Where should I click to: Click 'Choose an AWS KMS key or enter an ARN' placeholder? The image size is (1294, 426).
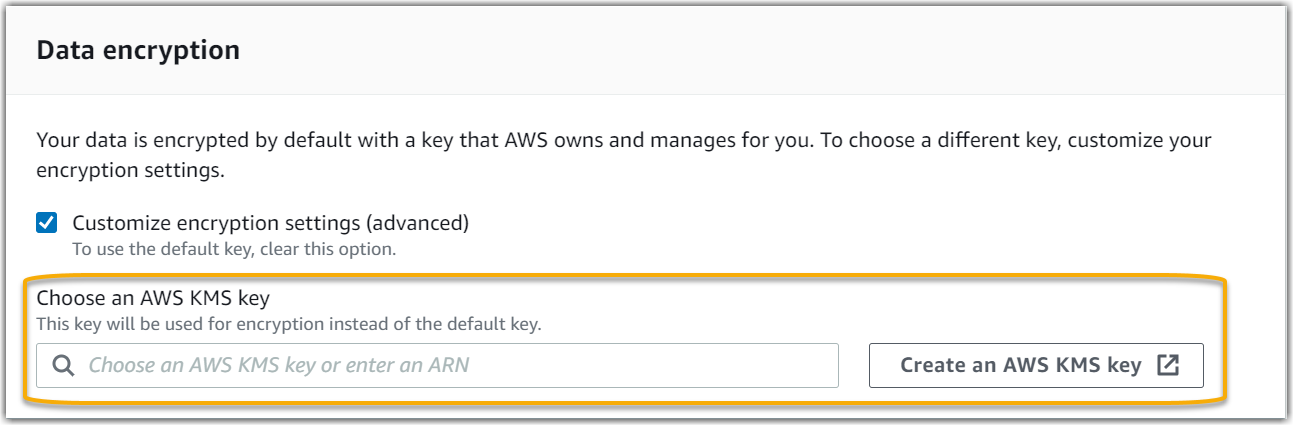pos(279,366)
